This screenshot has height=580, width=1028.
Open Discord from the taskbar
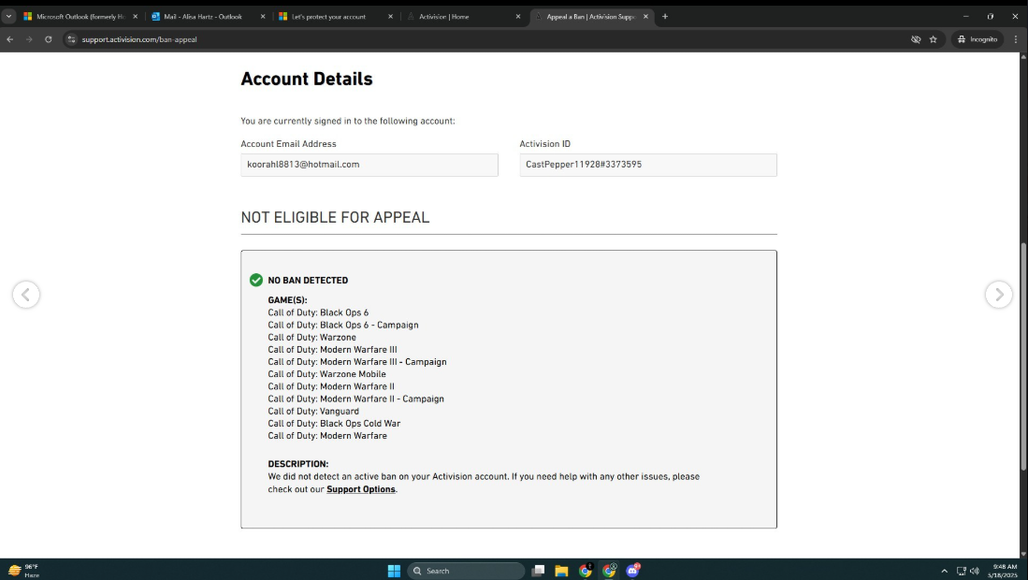(633, 571)
